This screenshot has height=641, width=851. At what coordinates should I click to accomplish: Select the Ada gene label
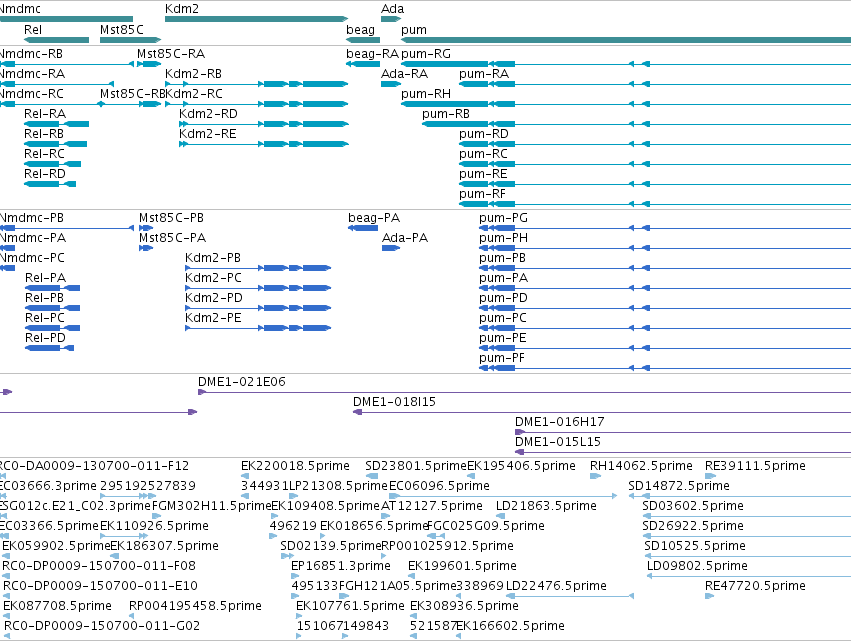[x=392, y=9]
